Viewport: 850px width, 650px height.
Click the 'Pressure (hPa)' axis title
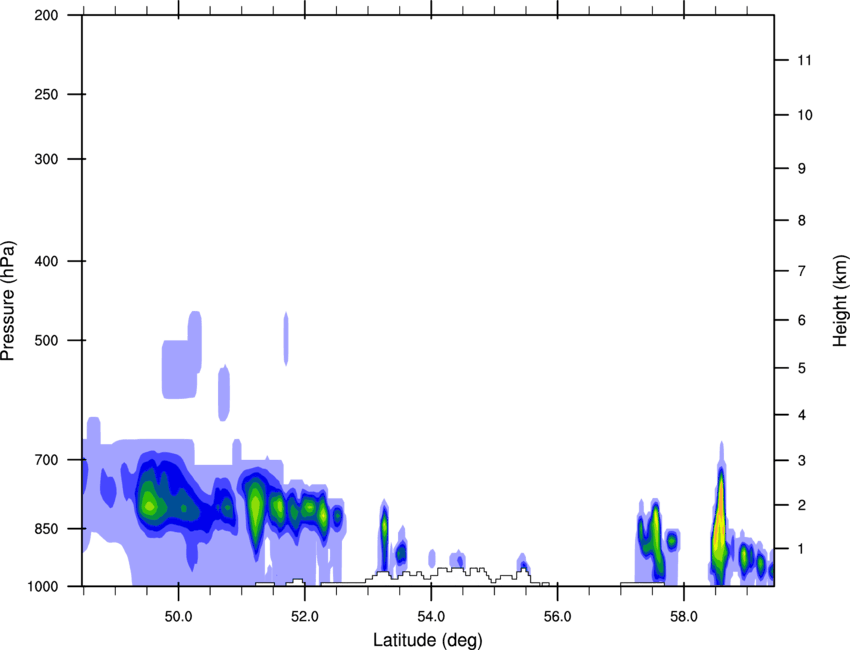(x=8, y=301)
